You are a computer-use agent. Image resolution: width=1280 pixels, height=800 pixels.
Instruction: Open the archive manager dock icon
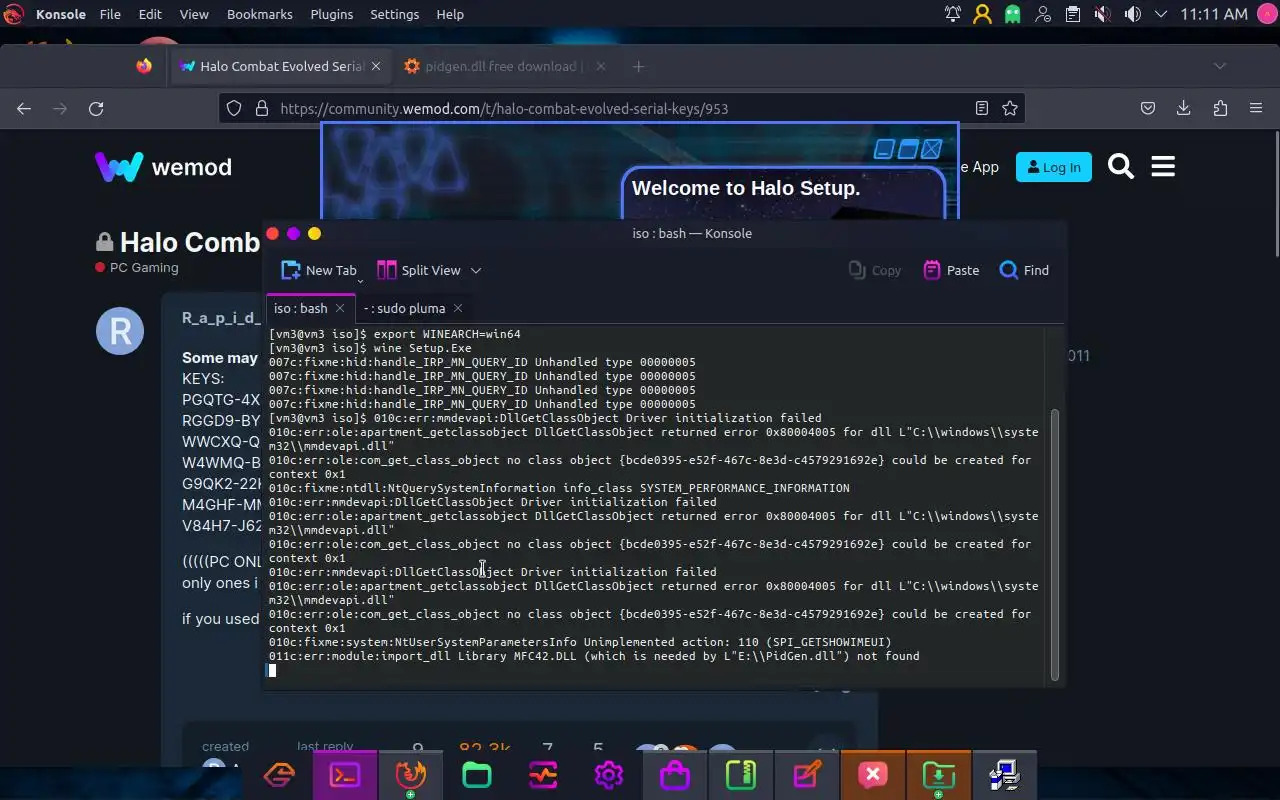tap(741, 775)
